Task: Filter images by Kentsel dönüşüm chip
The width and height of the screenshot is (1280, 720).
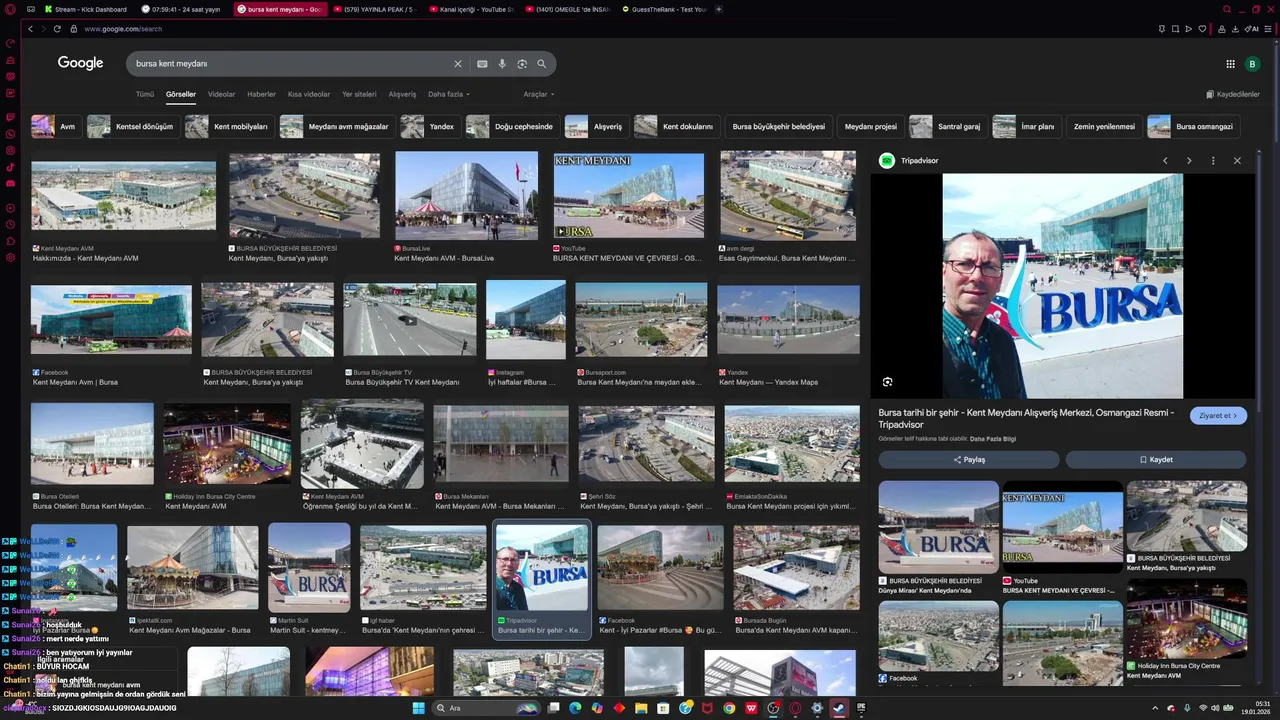Action: pos(133,127)
